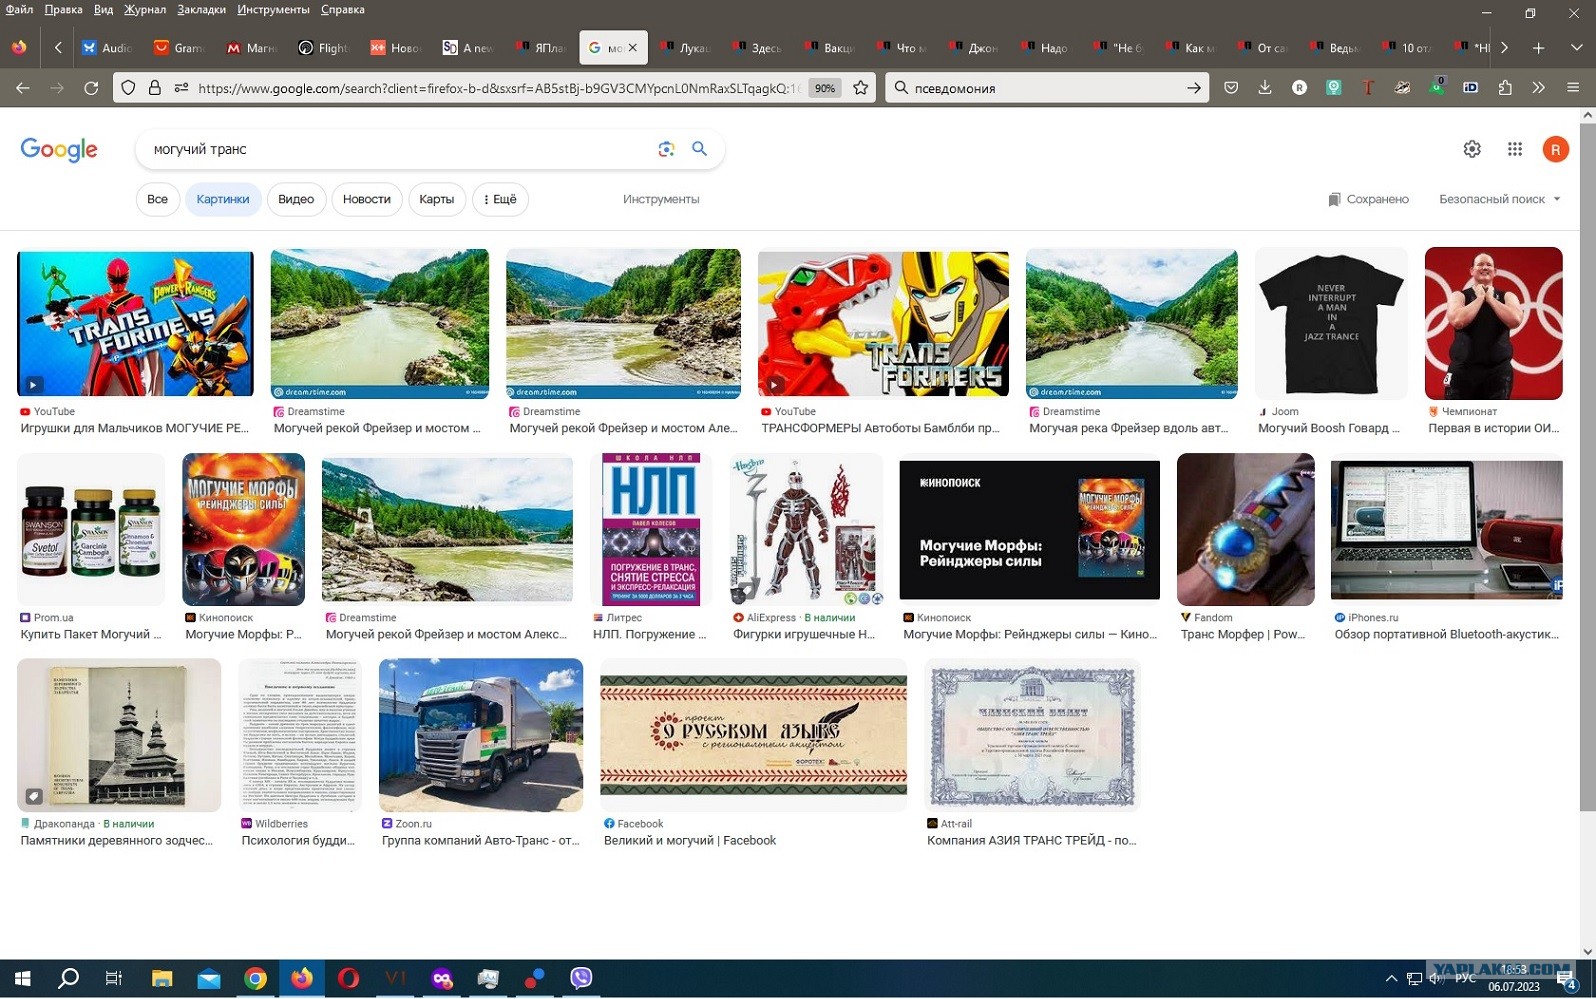Click the Google Lens camera search icon
This screenshot has width=1596, height=999.
(666, 149)
